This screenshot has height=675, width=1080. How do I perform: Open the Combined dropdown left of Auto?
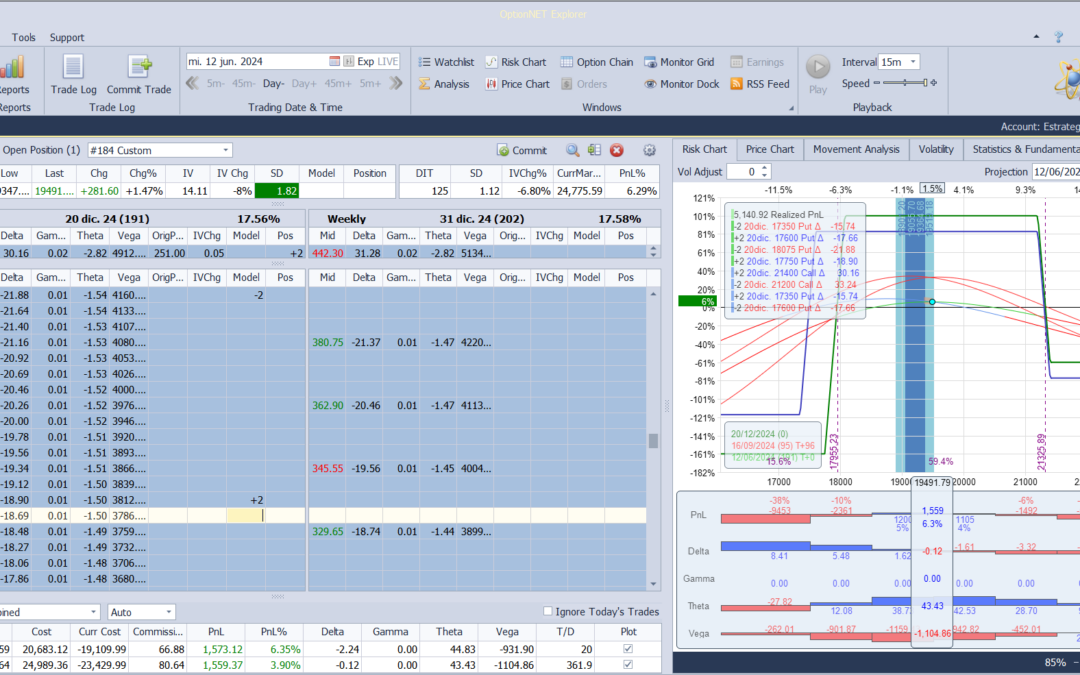click(94, 612)
